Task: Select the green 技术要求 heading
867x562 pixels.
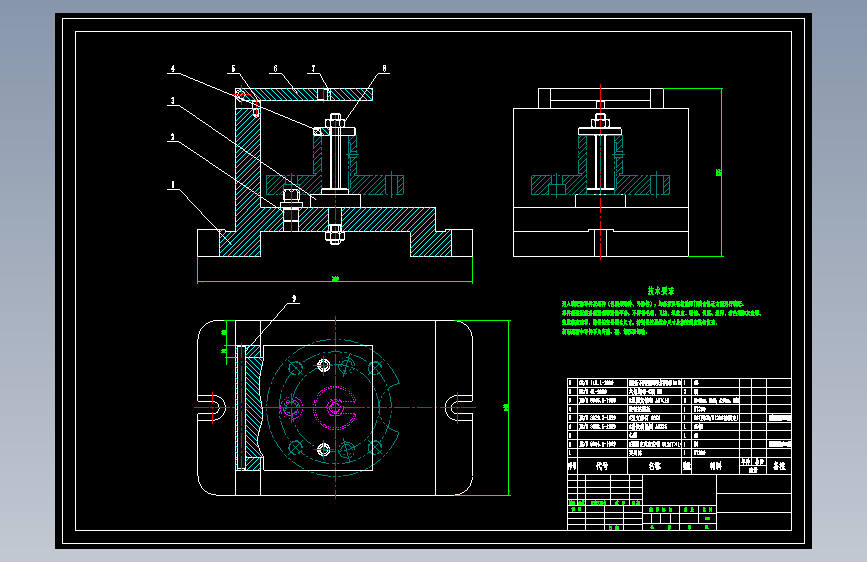Action: click(x=661, y=291)
